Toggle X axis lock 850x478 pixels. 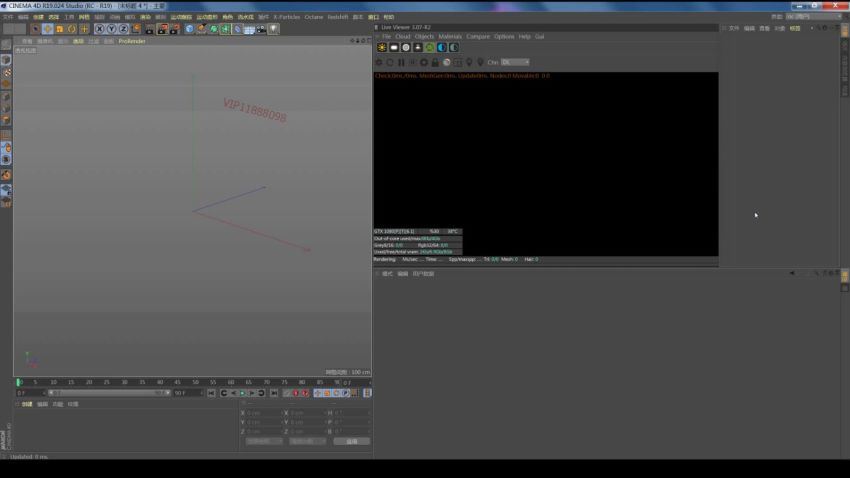point(99,29)
